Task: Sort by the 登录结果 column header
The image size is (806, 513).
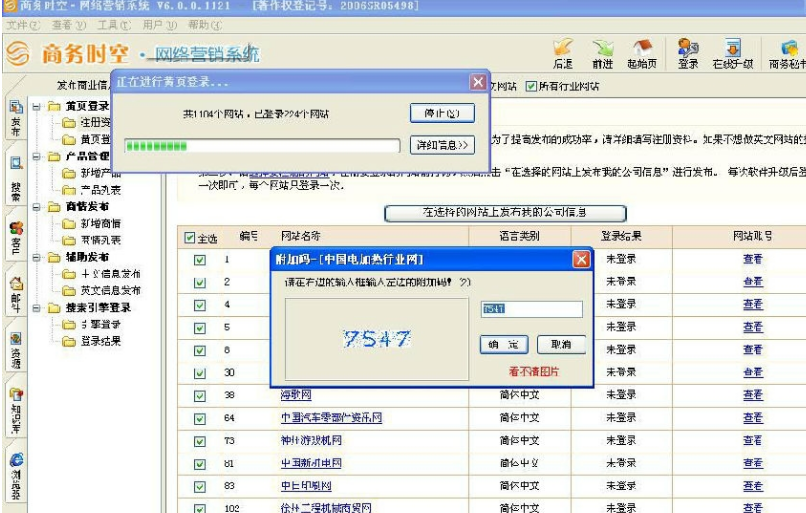Action: (x=621, y=236)
